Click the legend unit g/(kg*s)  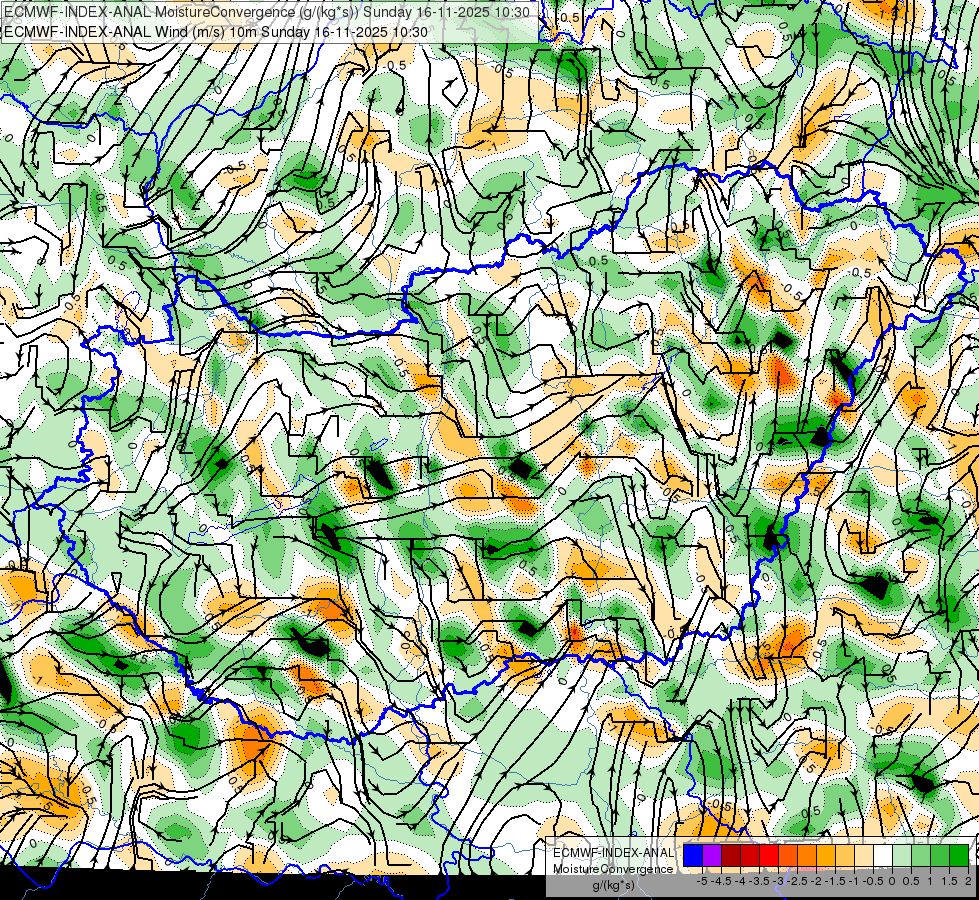pyautogui.click(x=613, y=885)
